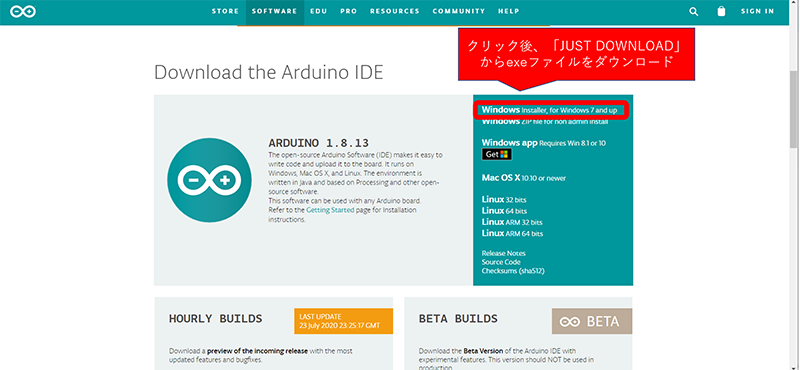
Task: Click the large round Arduino infinity logo
Action: pyautogui.click(x=209, y=180)
